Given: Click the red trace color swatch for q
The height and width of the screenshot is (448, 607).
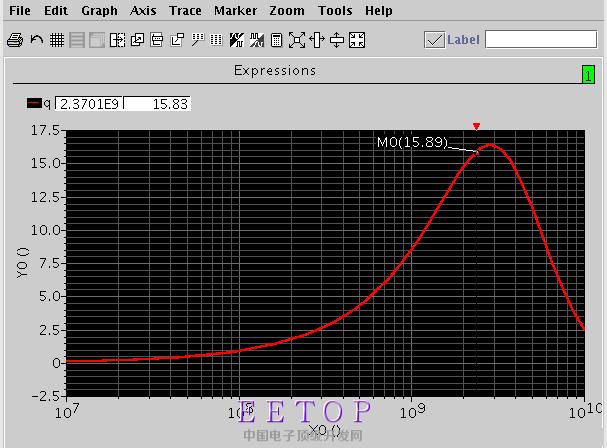Looking at the screenshot, I should pos(34,103).
